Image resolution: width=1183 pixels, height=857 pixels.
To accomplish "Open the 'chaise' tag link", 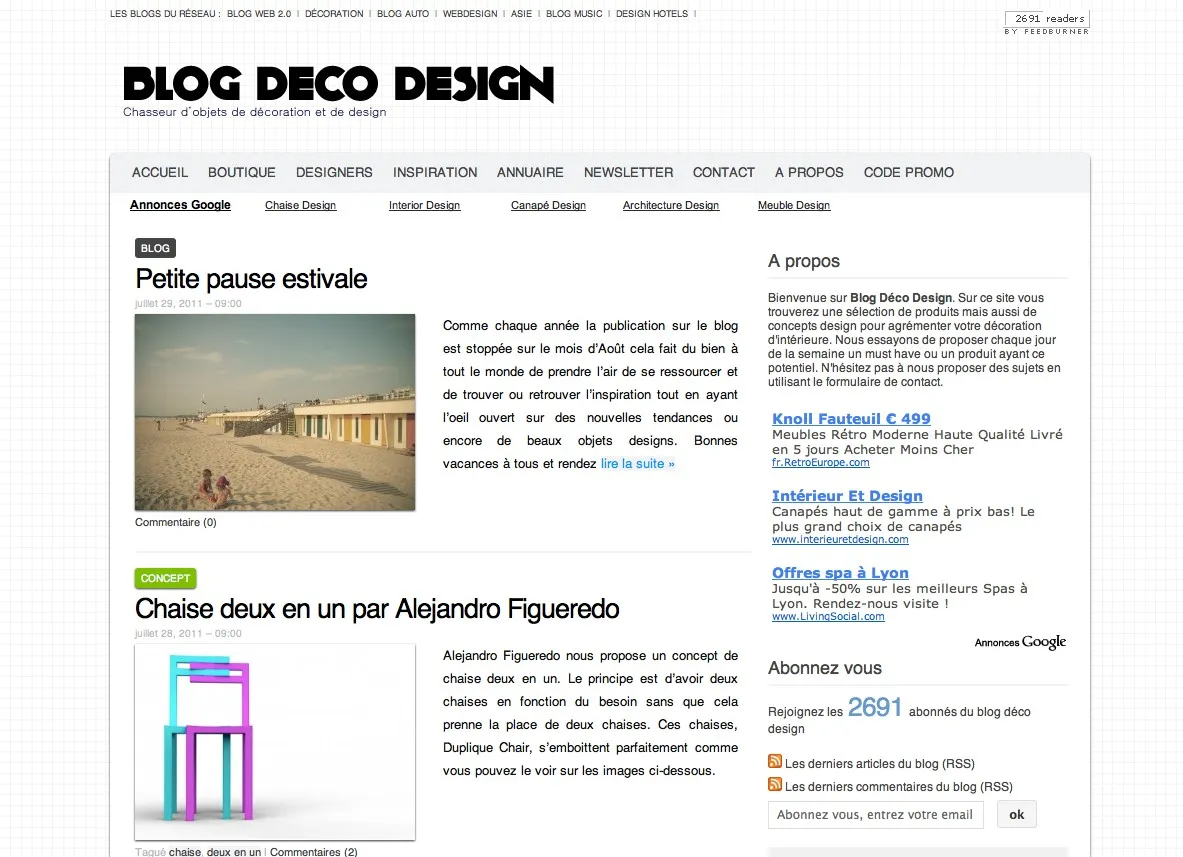I will pos(185,852).
